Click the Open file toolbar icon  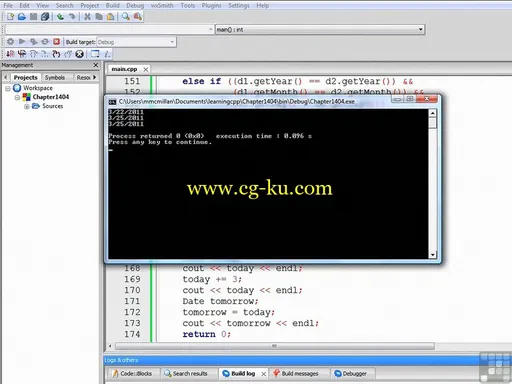(22, 16)
